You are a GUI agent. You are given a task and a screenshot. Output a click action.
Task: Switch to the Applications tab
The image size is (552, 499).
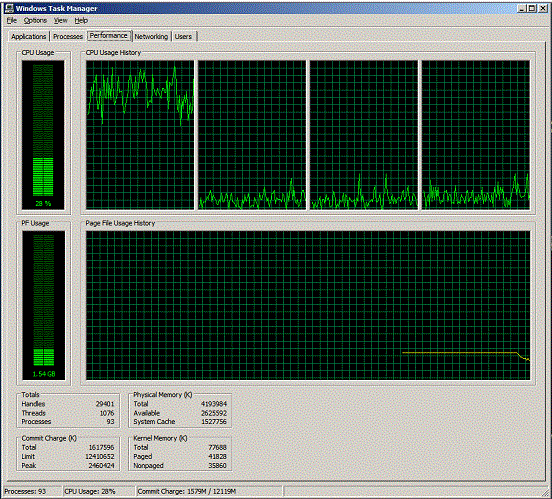point(29,36)
